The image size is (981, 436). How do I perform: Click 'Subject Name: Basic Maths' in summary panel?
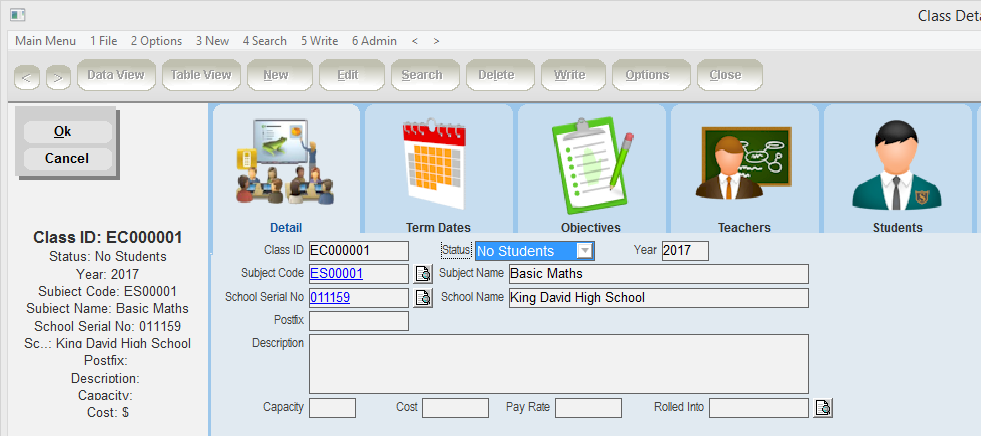click(108, 309)
